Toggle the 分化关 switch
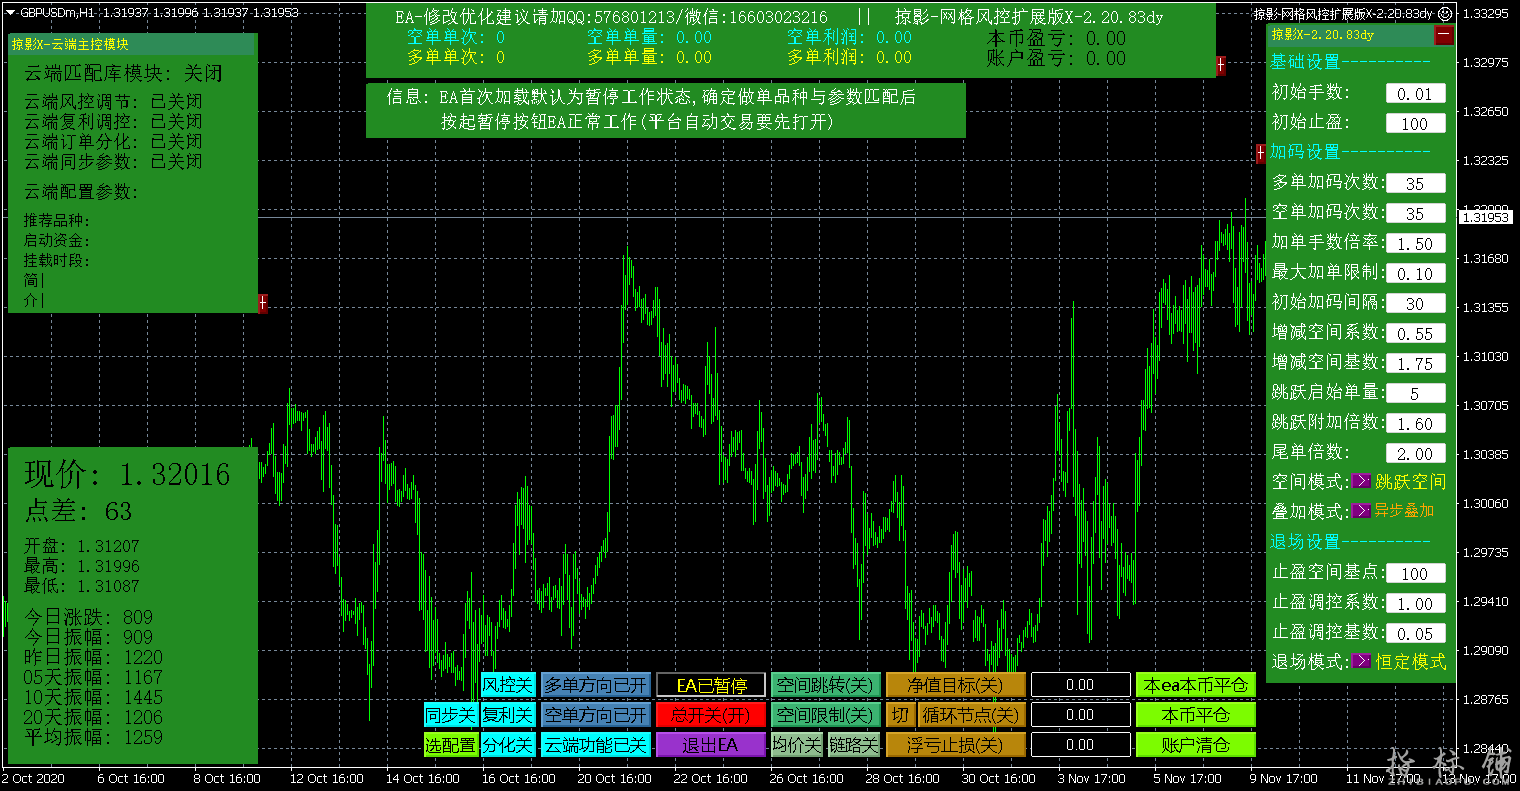1520x791 pixels. (x=508, y=745)
